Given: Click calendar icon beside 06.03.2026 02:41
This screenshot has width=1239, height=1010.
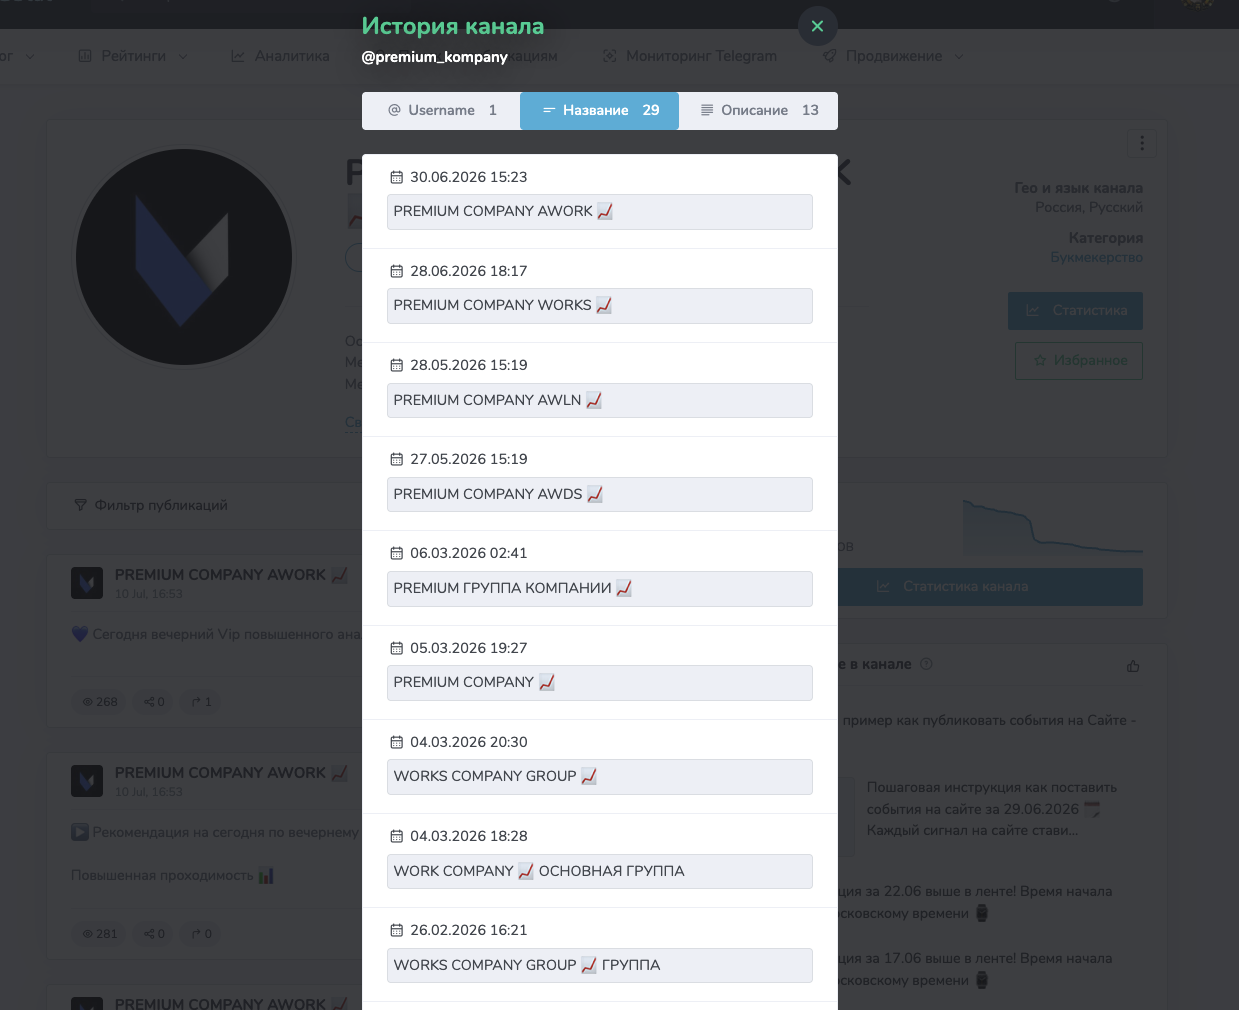Looking at the screenshot, I should 396,553.
